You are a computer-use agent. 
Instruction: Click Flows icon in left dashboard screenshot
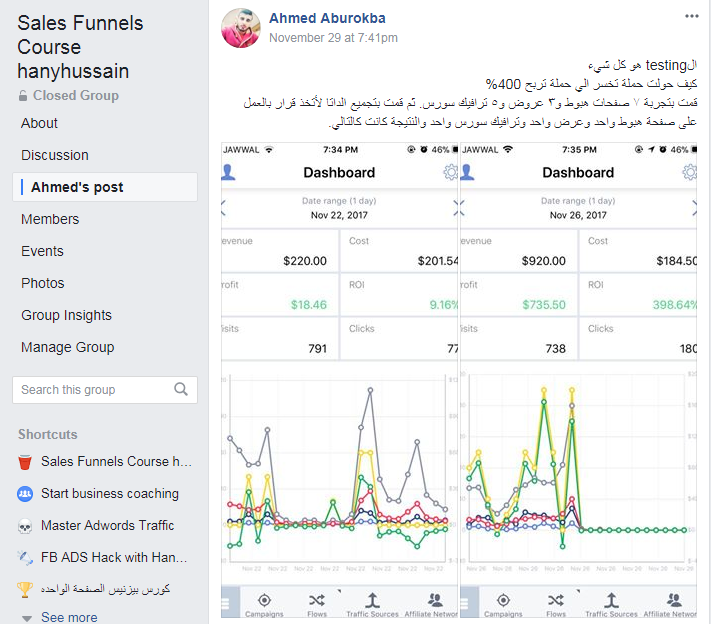click(317, 600)
